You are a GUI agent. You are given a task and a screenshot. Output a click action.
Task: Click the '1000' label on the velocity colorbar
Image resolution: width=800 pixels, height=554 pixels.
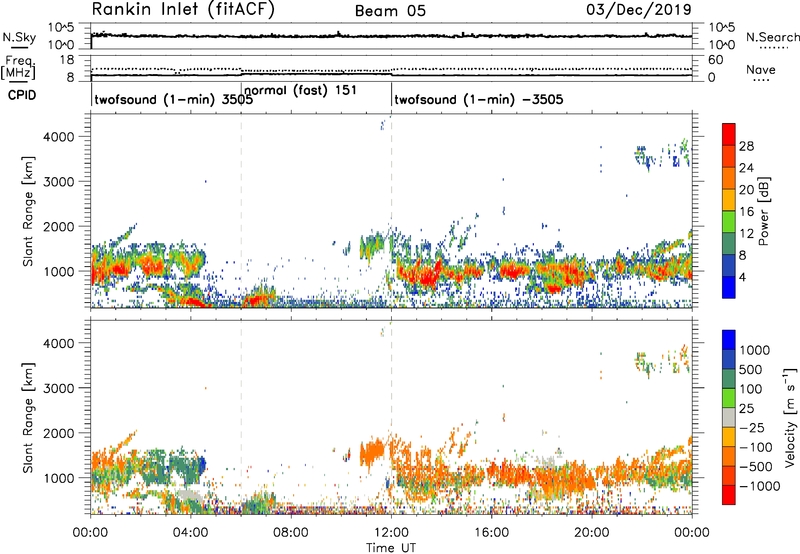coord(755,350)
